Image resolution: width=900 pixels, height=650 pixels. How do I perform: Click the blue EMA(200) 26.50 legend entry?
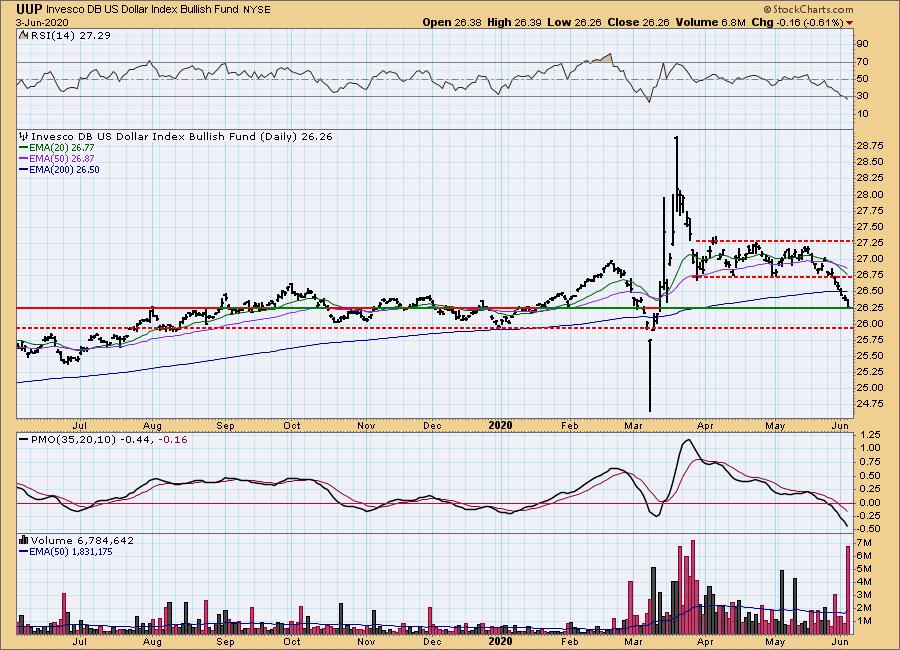pyautogui.click(x=59, y=169)
